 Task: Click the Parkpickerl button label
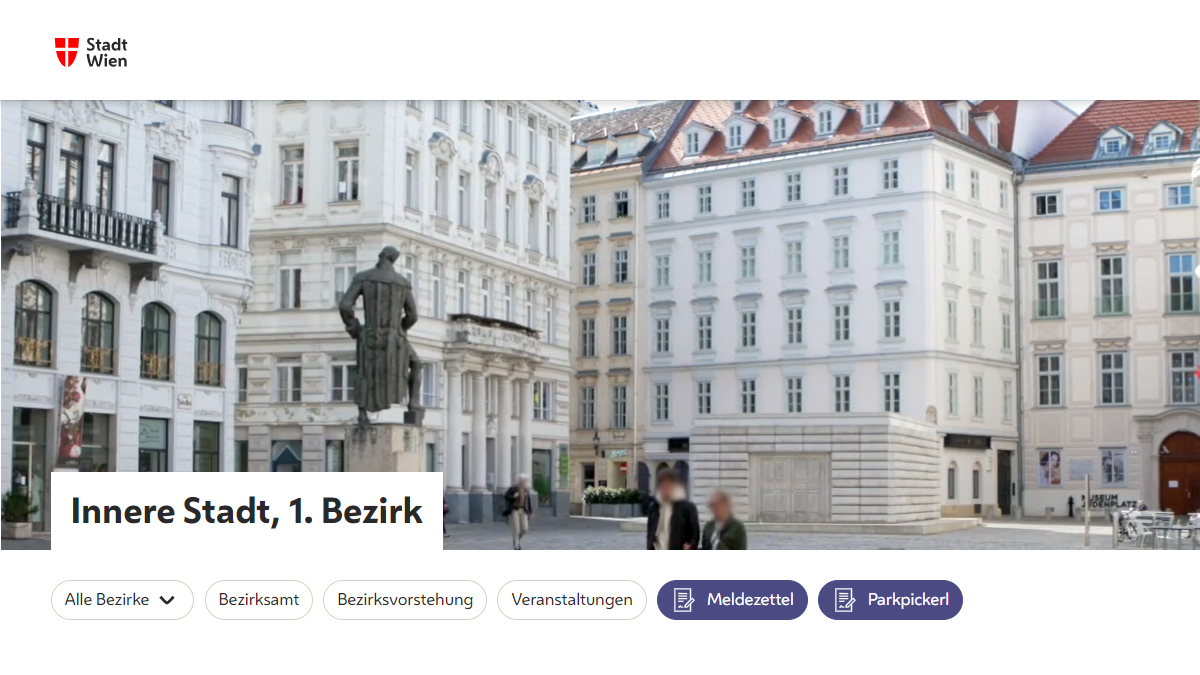click(x=907, y=600)
